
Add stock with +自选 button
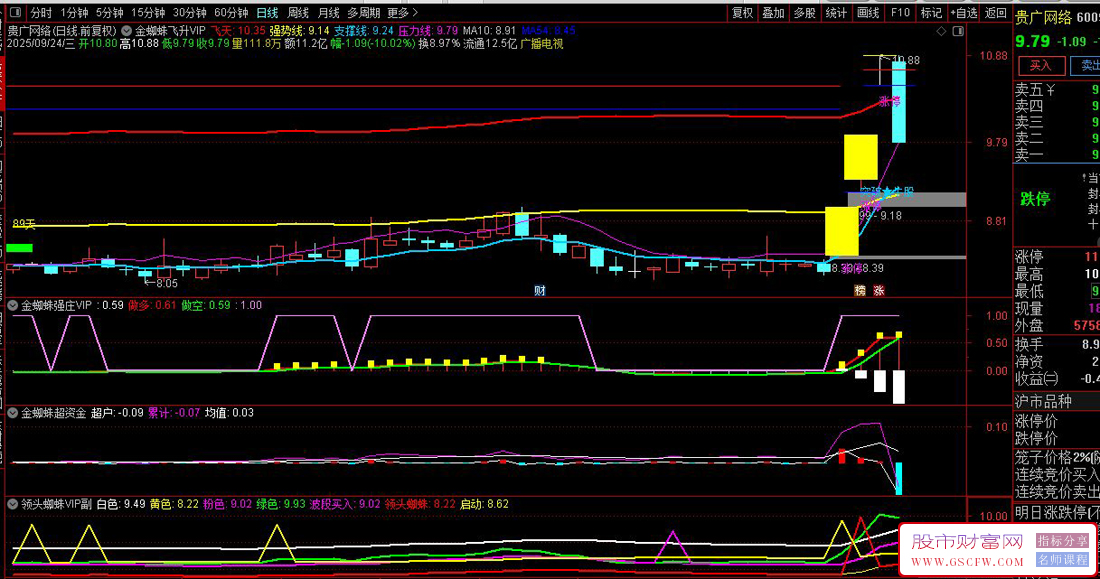click(964, 13)
